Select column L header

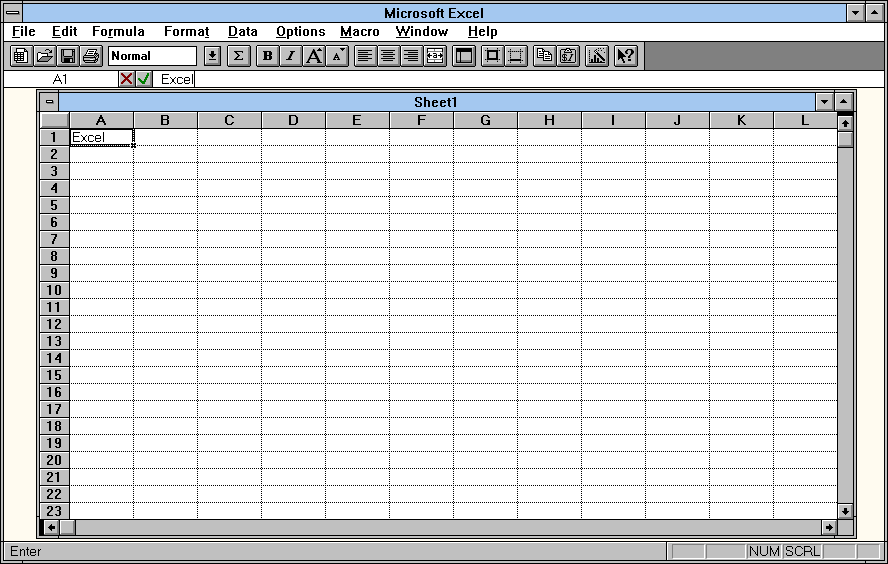coord(805,120)
